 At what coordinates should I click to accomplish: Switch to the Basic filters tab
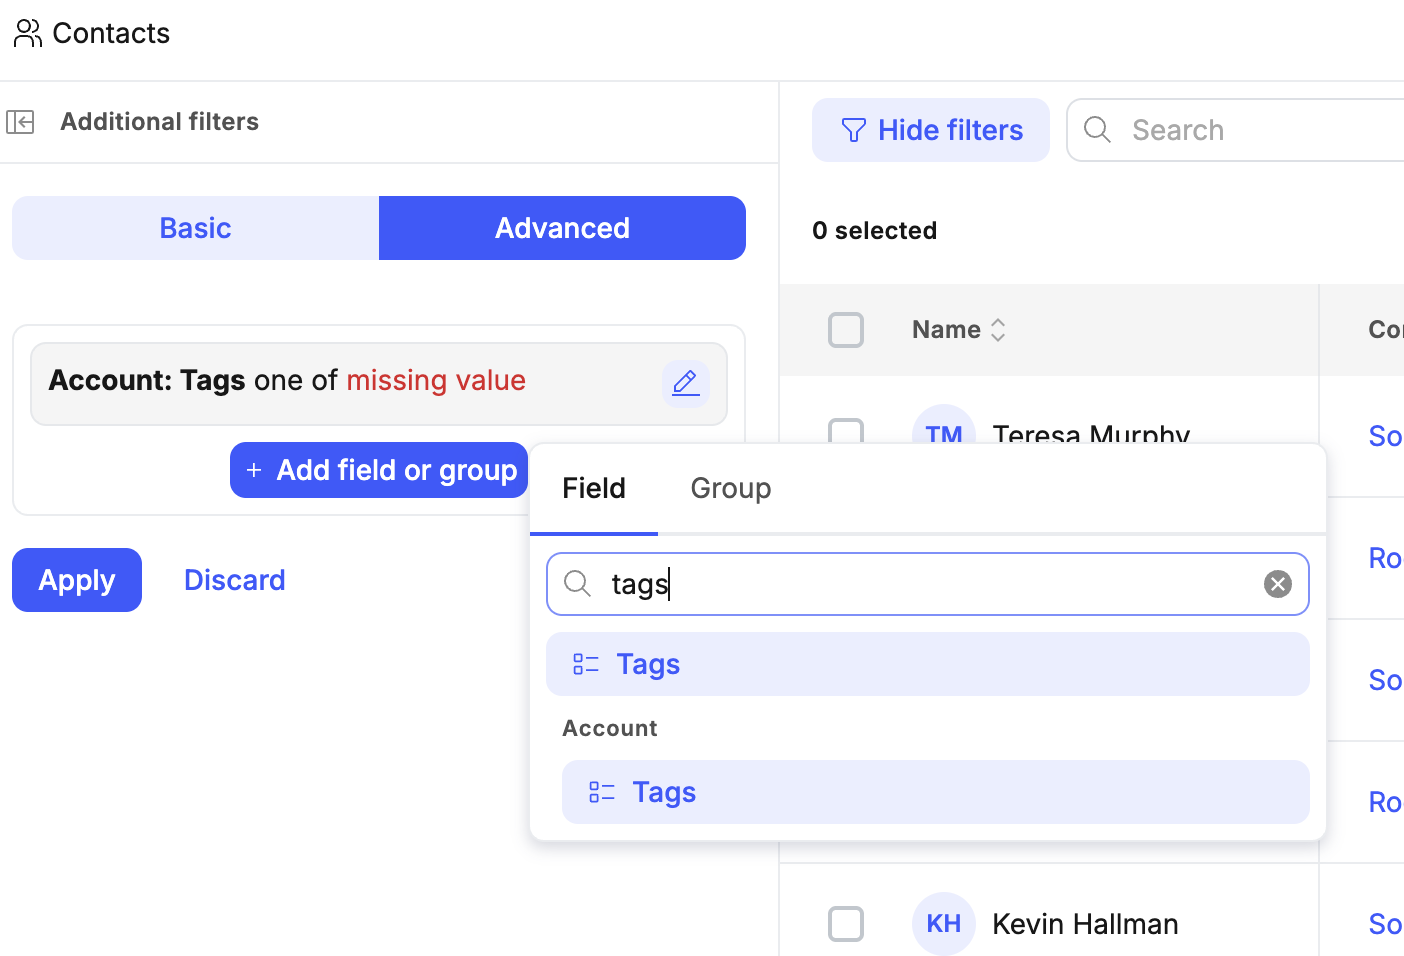(195, 228)
